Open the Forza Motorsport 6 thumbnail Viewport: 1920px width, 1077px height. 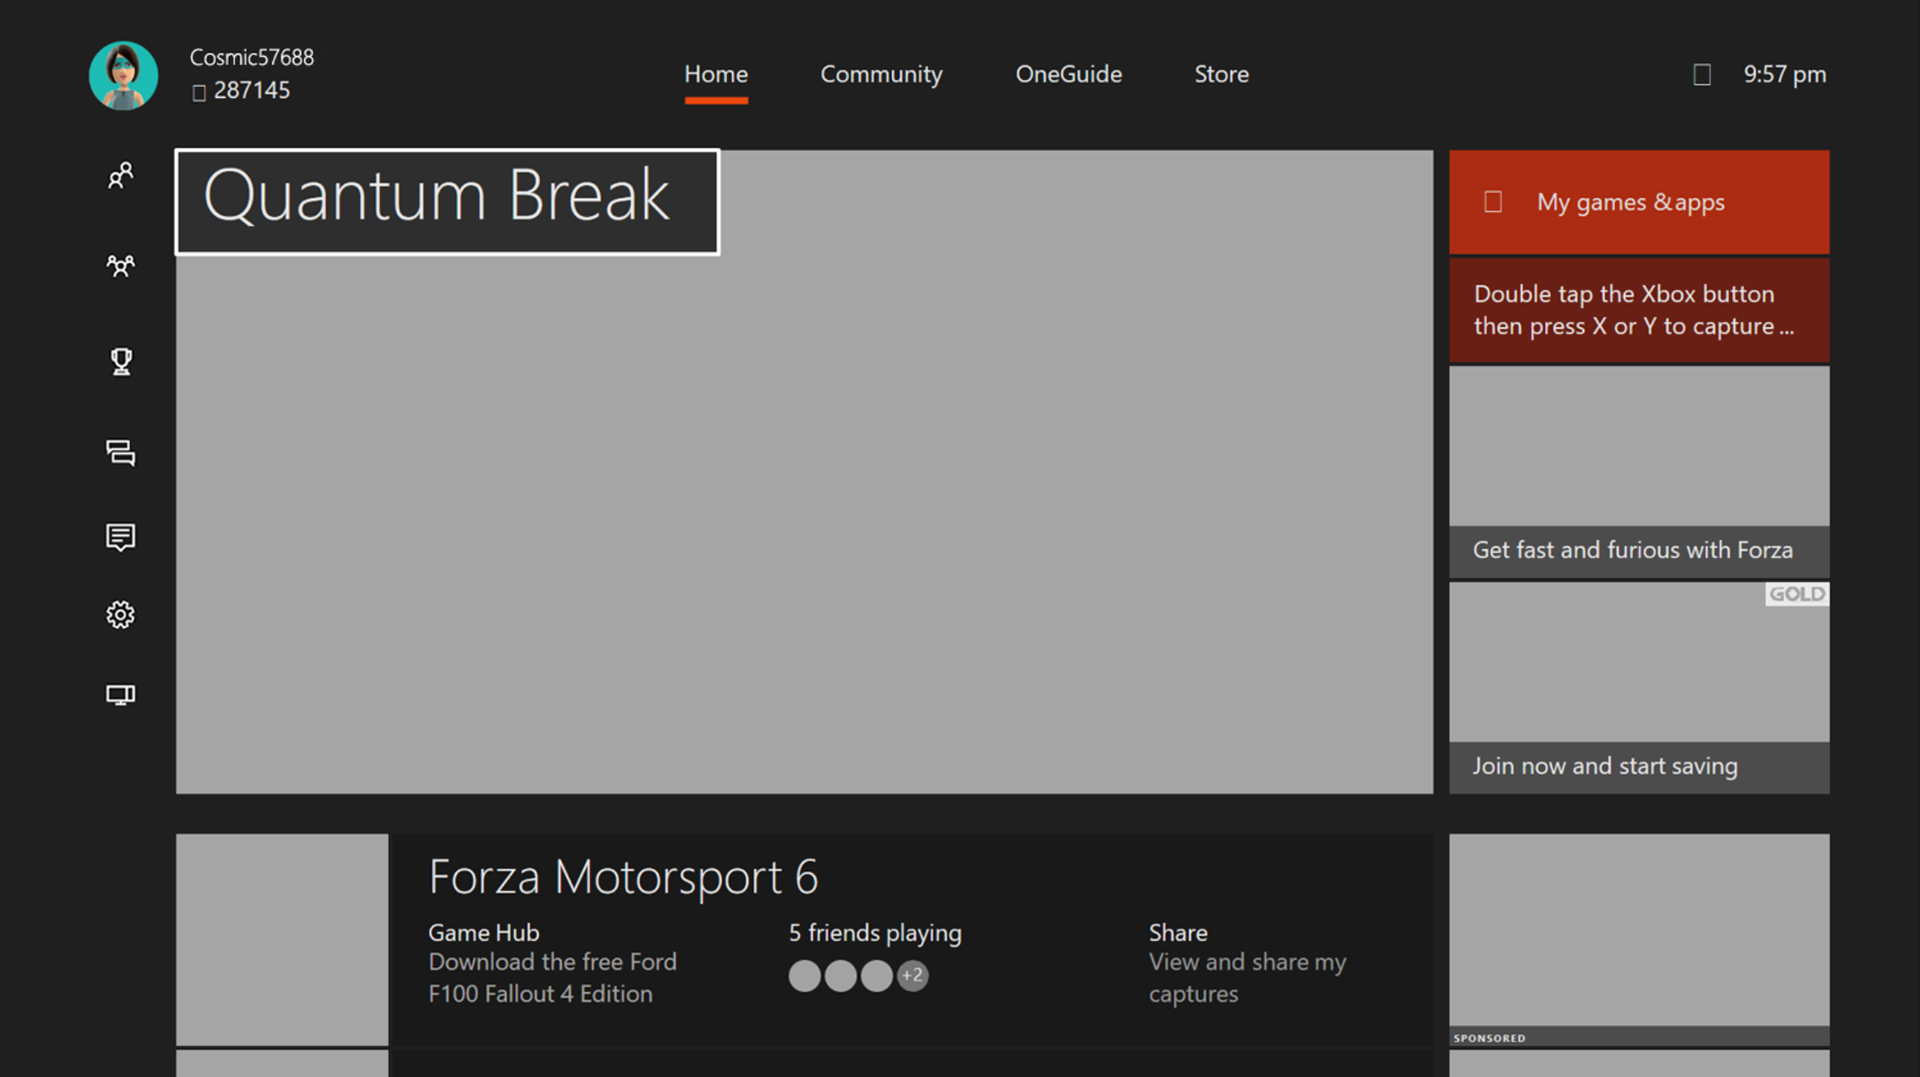282,940
